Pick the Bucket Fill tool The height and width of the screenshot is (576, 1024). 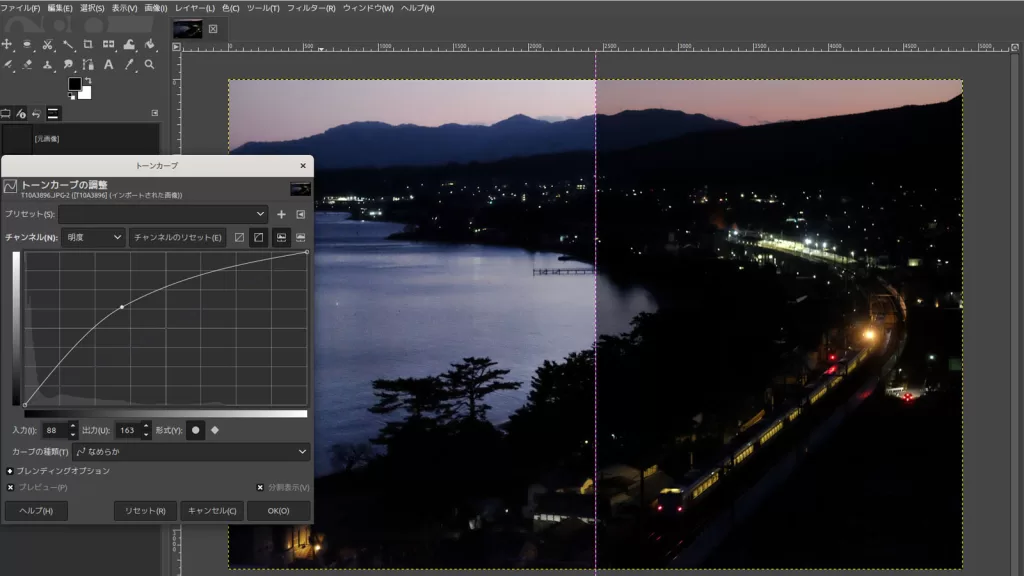(x=149, y=44)
